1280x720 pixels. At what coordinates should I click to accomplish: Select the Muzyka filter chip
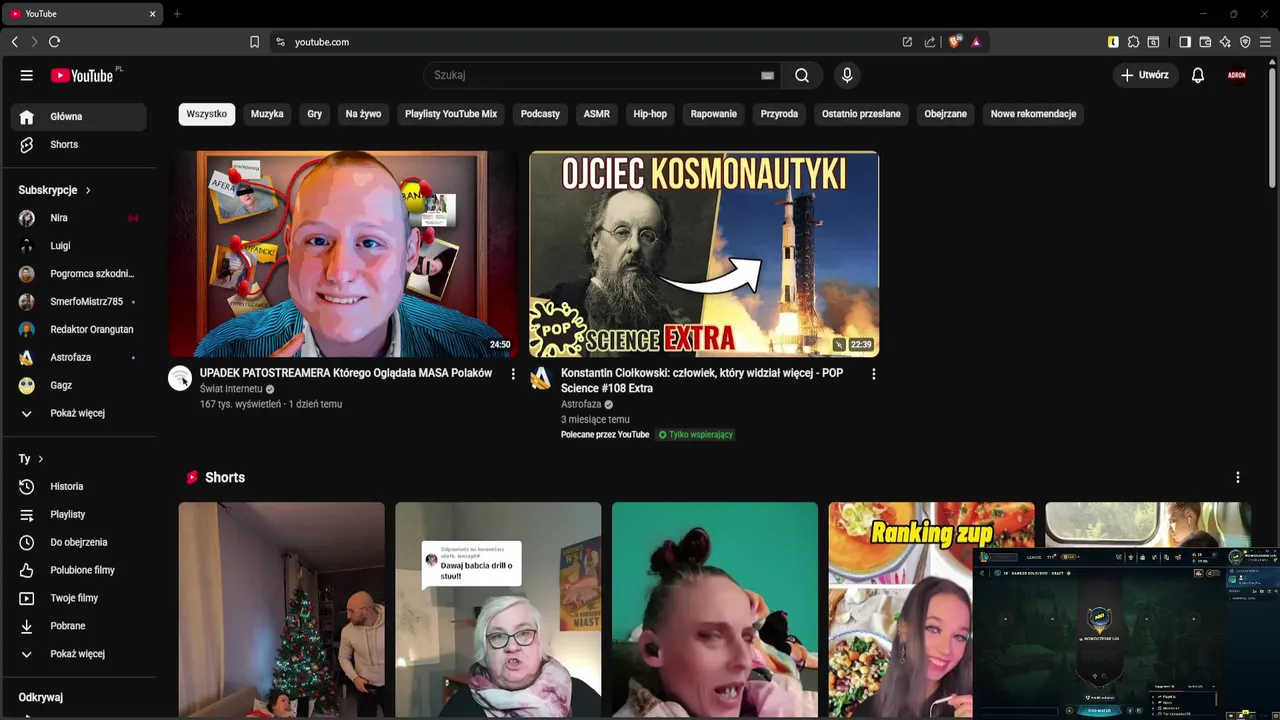pos(267,114)
